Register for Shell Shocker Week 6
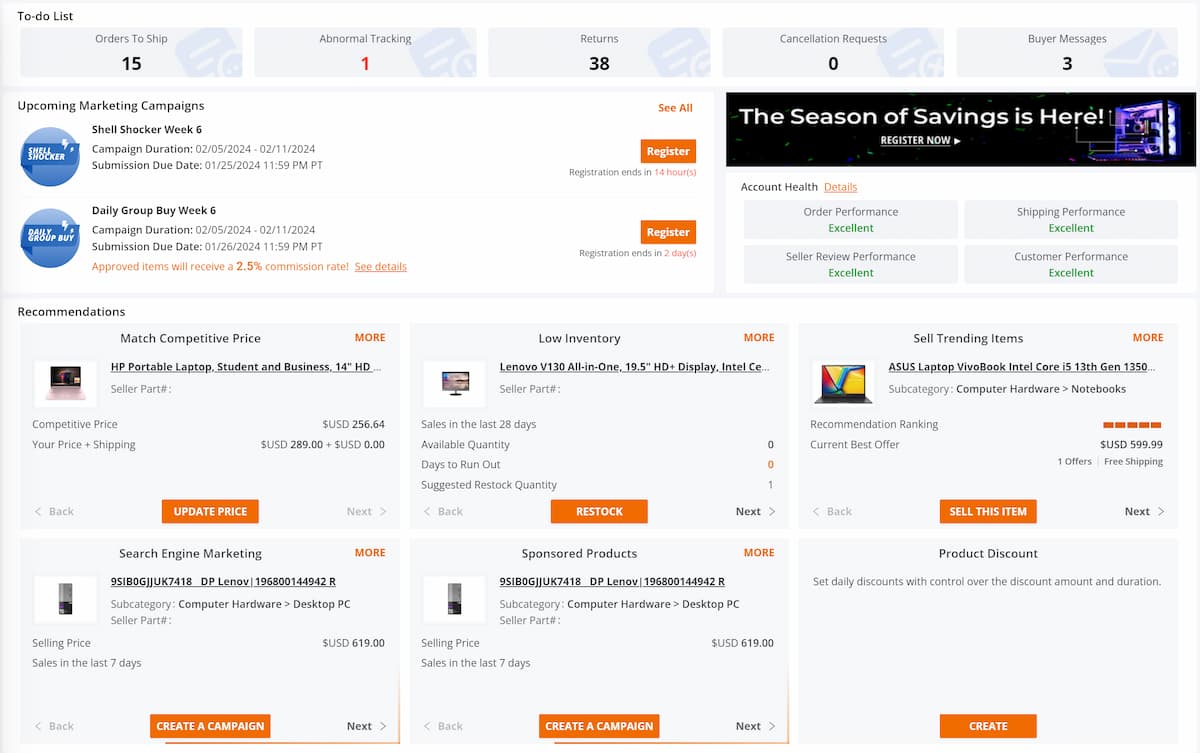The width and height of the screenshot is (1200, 753). coord(668,151)
